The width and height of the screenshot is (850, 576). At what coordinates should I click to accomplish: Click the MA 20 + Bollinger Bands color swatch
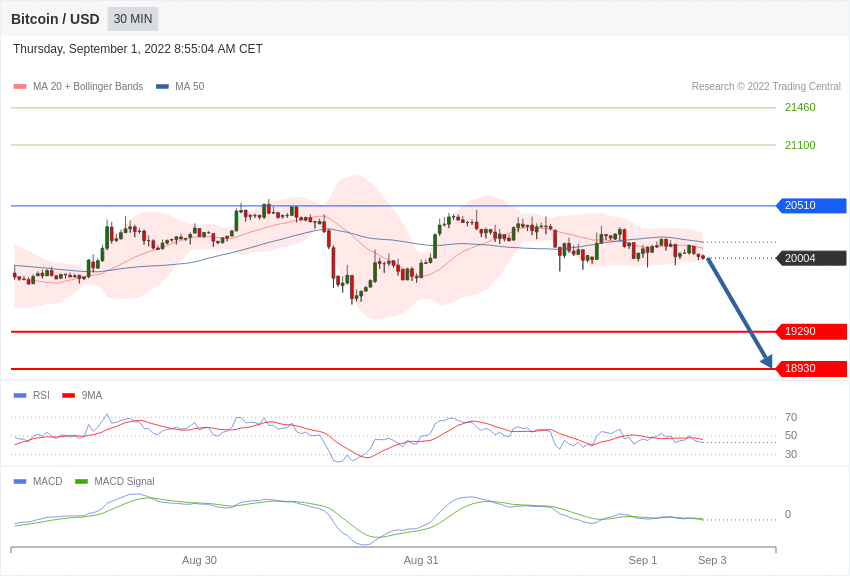pyautogui.click(x=20, y=86)
